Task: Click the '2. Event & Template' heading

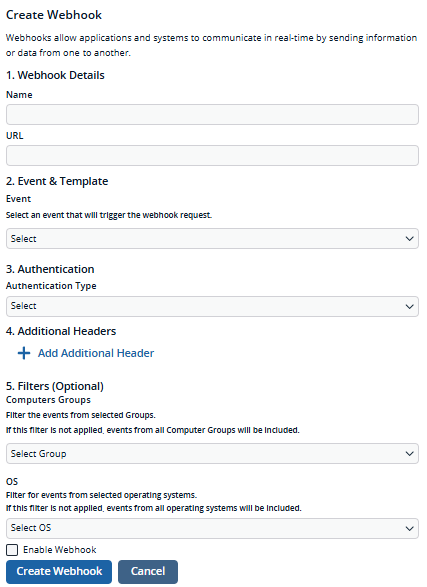Action: [57, 181]
